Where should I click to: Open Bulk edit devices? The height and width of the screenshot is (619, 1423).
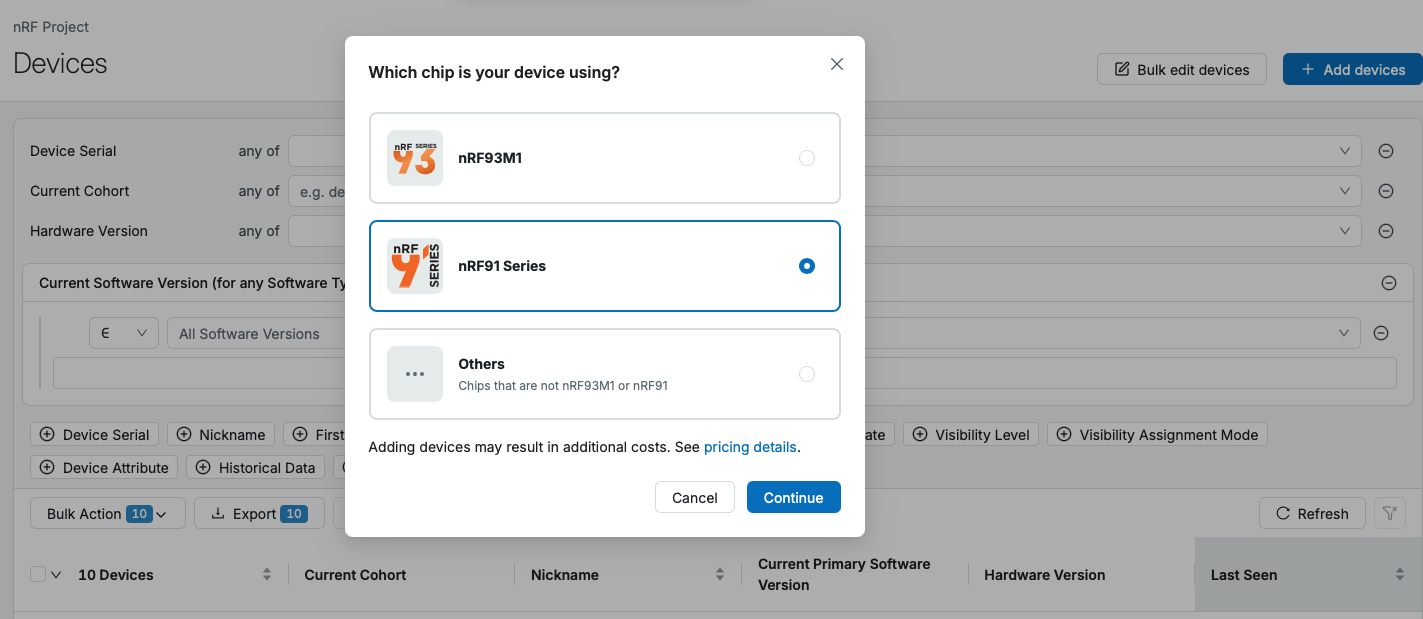[x=1182, y=69]
